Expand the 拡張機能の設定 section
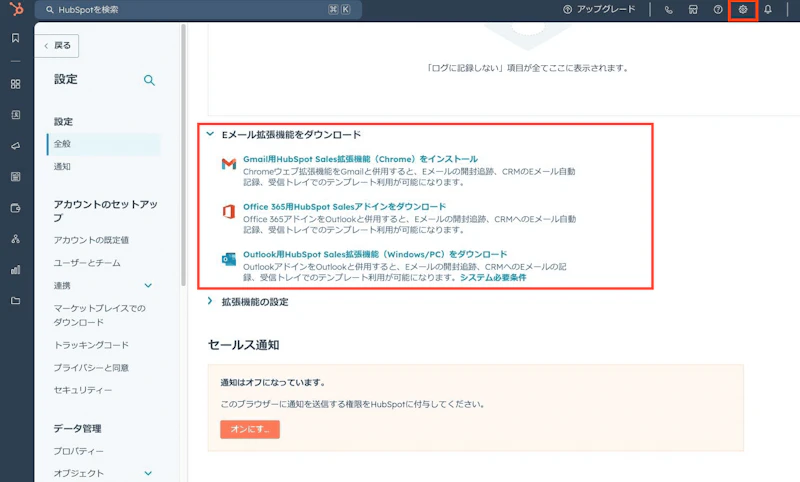This screenshot has width=800, height=482. (x=247, y=302)
